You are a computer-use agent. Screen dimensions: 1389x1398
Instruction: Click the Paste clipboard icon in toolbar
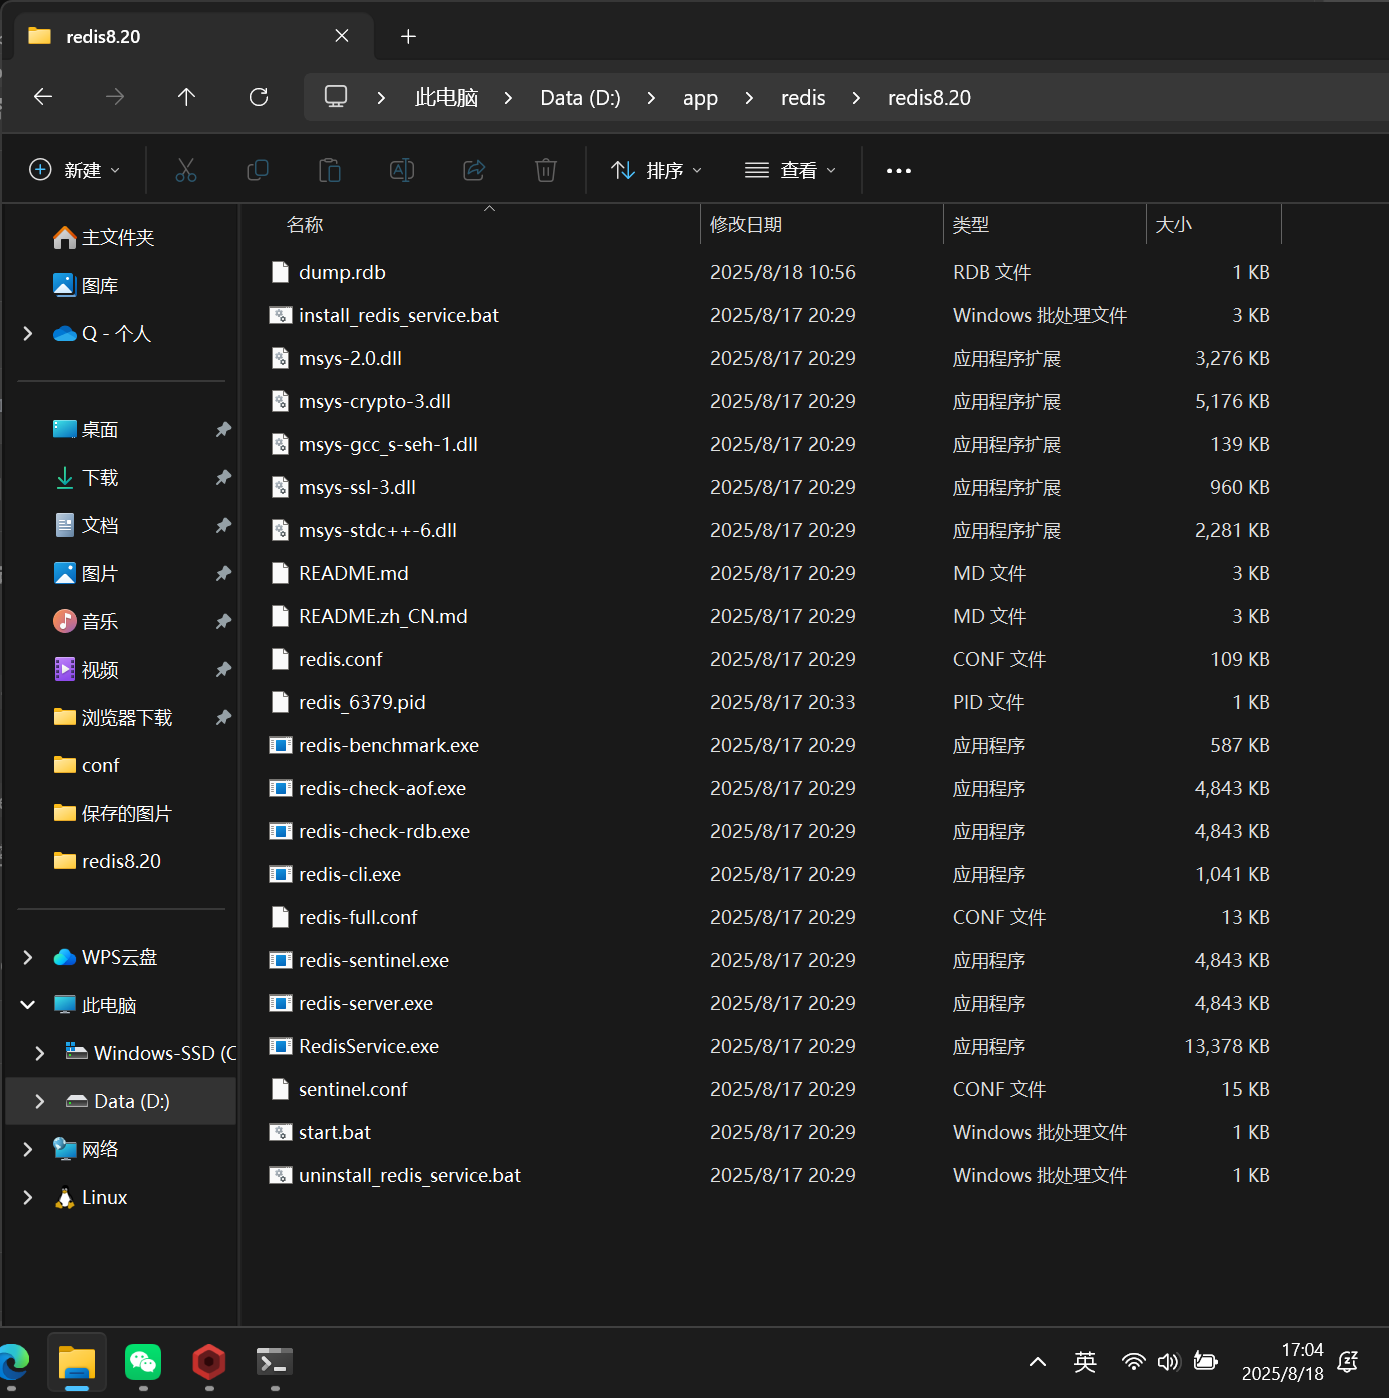coord(330,170)
